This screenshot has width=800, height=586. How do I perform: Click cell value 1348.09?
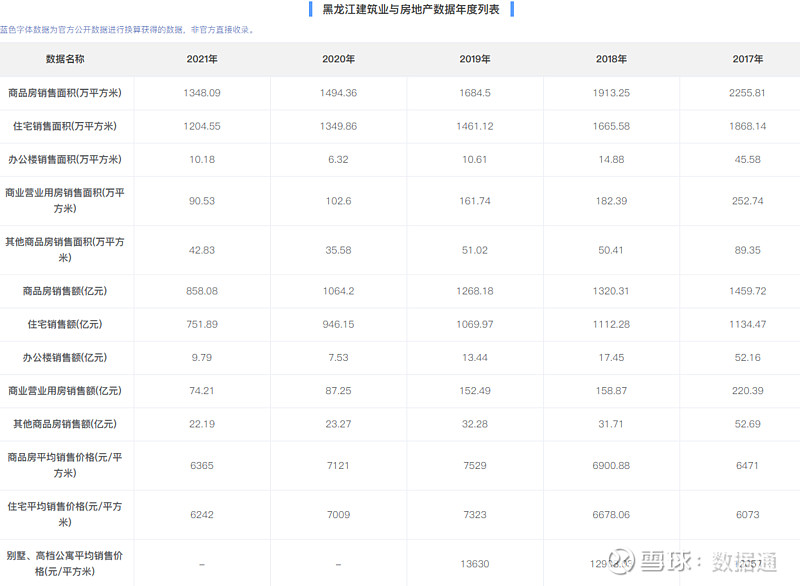point(202,93)
